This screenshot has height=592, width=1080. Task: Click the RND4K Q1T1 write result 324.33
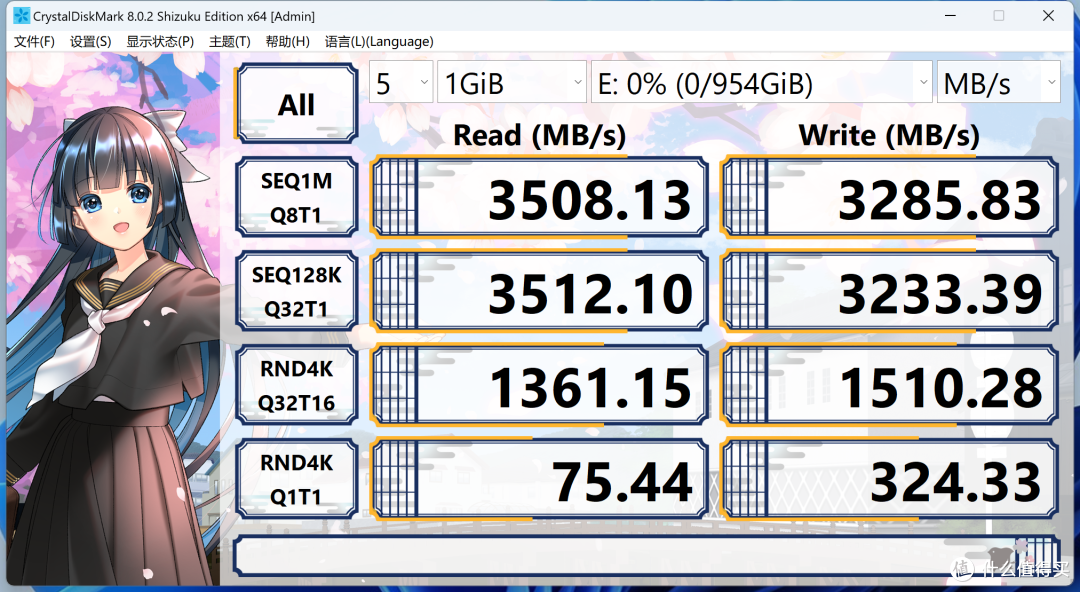(890, 479)
